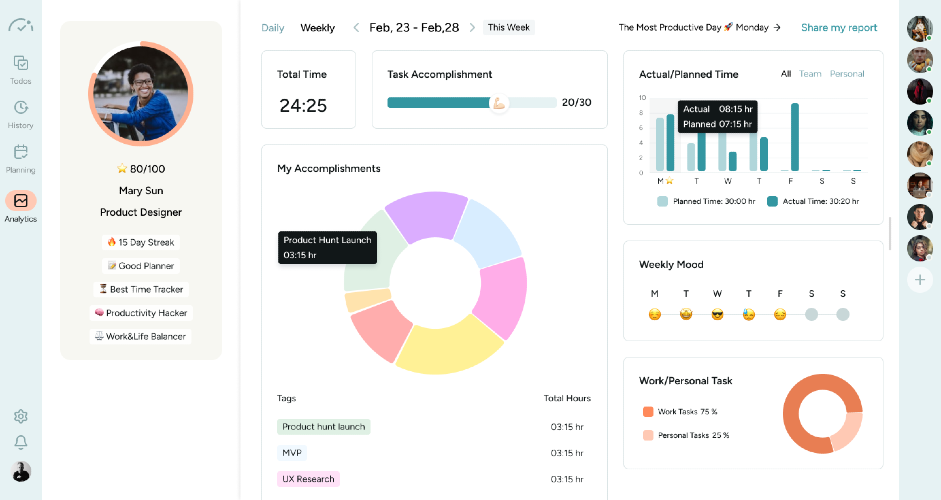941x500 pixels.
Task: Click the add teammate plus icon
Action: coord(919,280)
